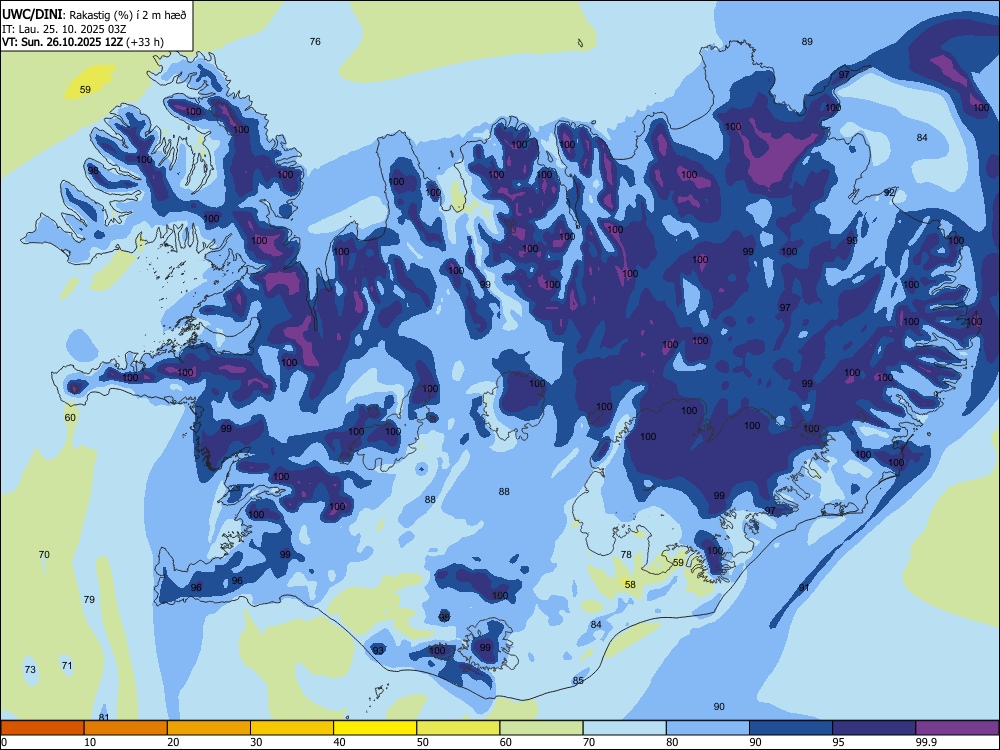Click the purple above-99.9 legend swatch
The width and height of the screenshot is (1000, 750).
[957, 728]
